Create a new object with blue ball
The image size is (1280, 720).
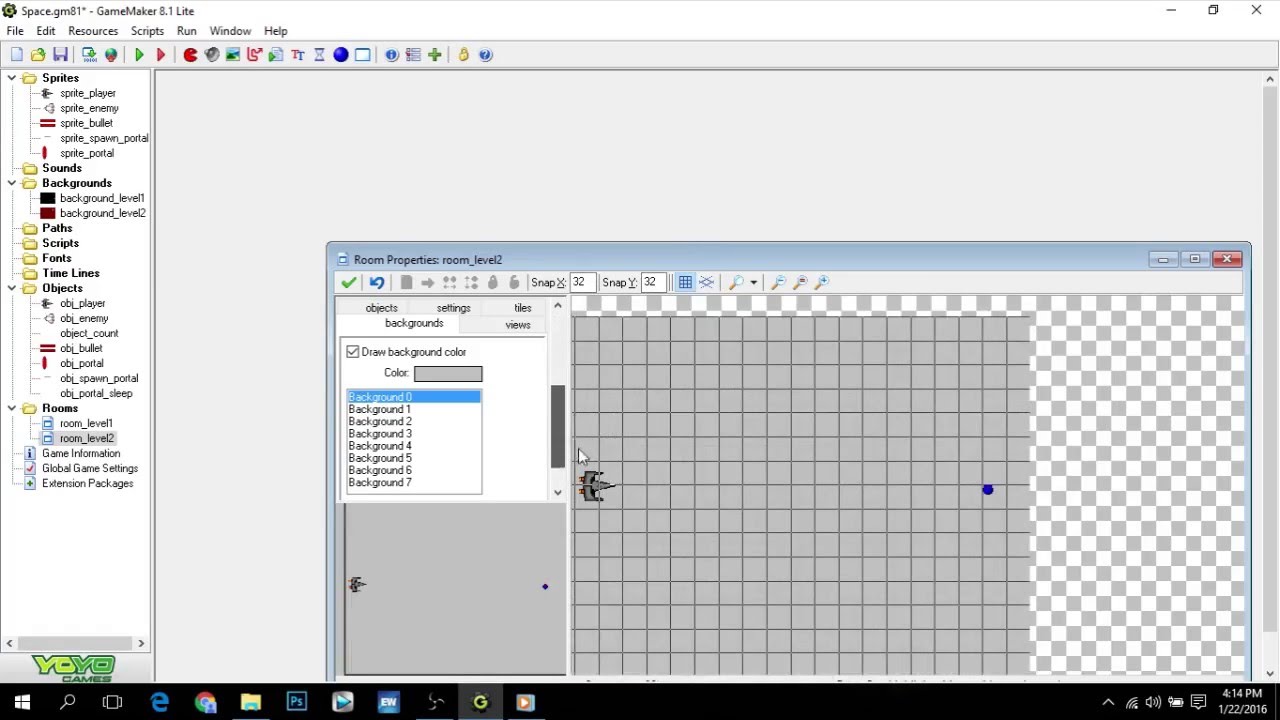pos(341,55)
